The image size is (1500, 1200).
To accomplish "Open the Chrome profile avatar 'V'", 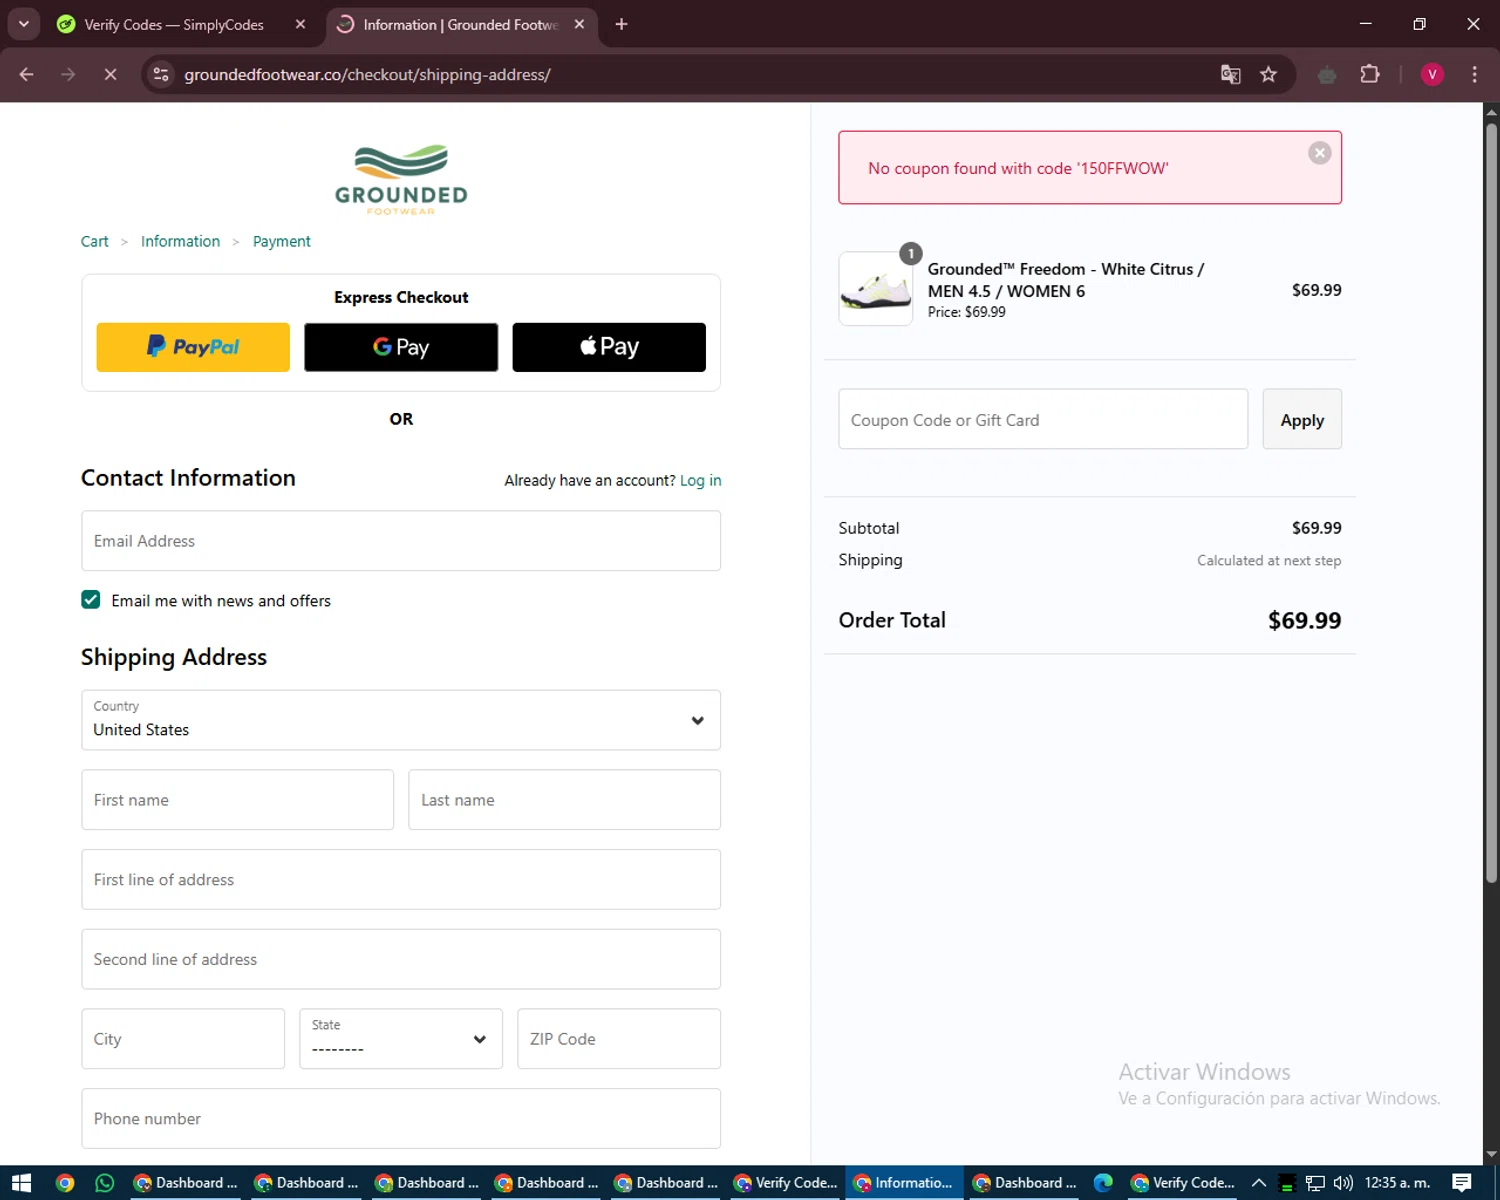I will (1432, 74).
